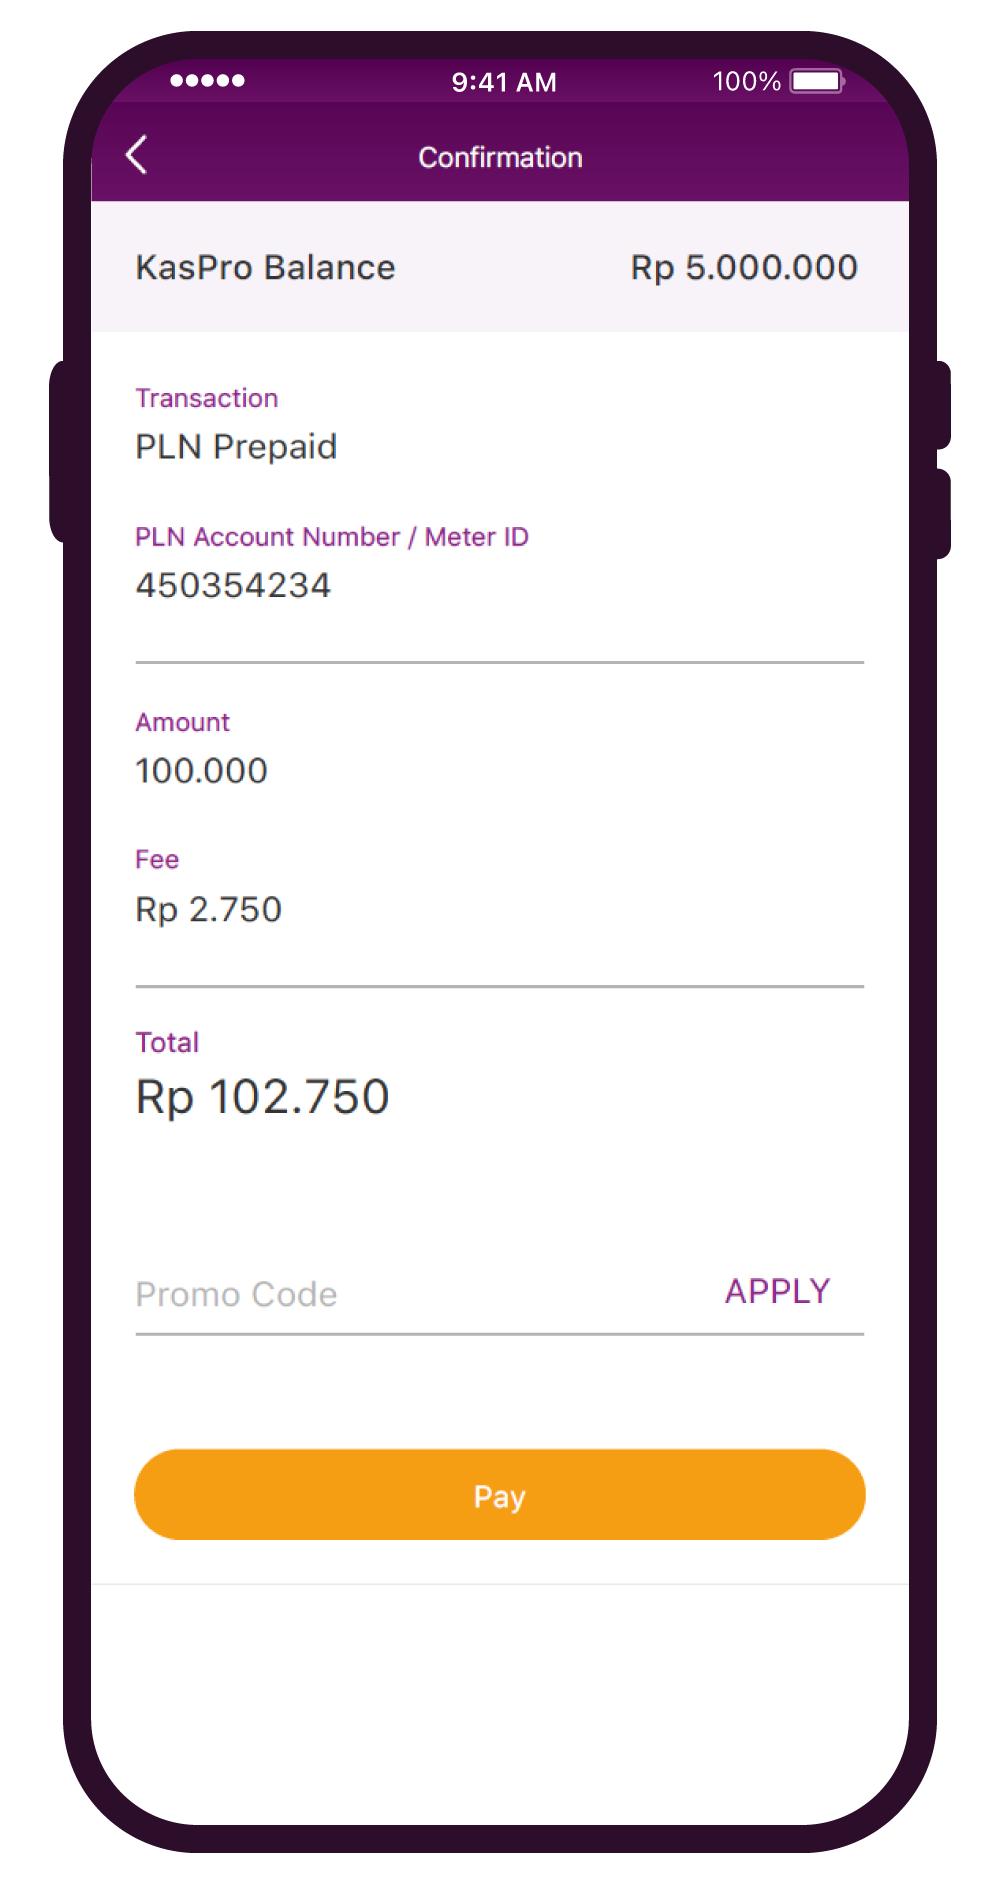Tap the Fee label
The image size is (1000, 1882).
click(157, 859)
